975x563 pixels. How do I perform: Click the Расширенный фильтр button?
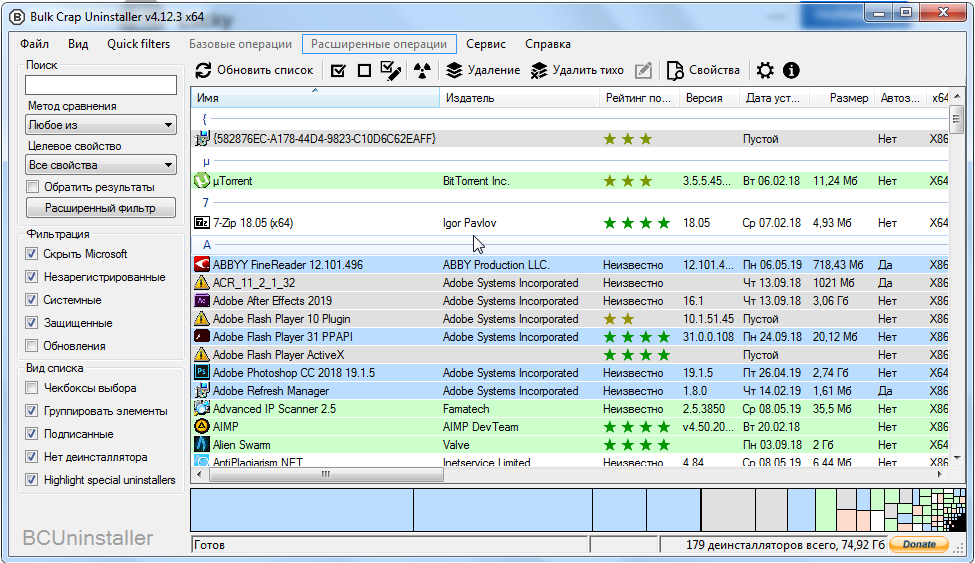tap(101, 208)
